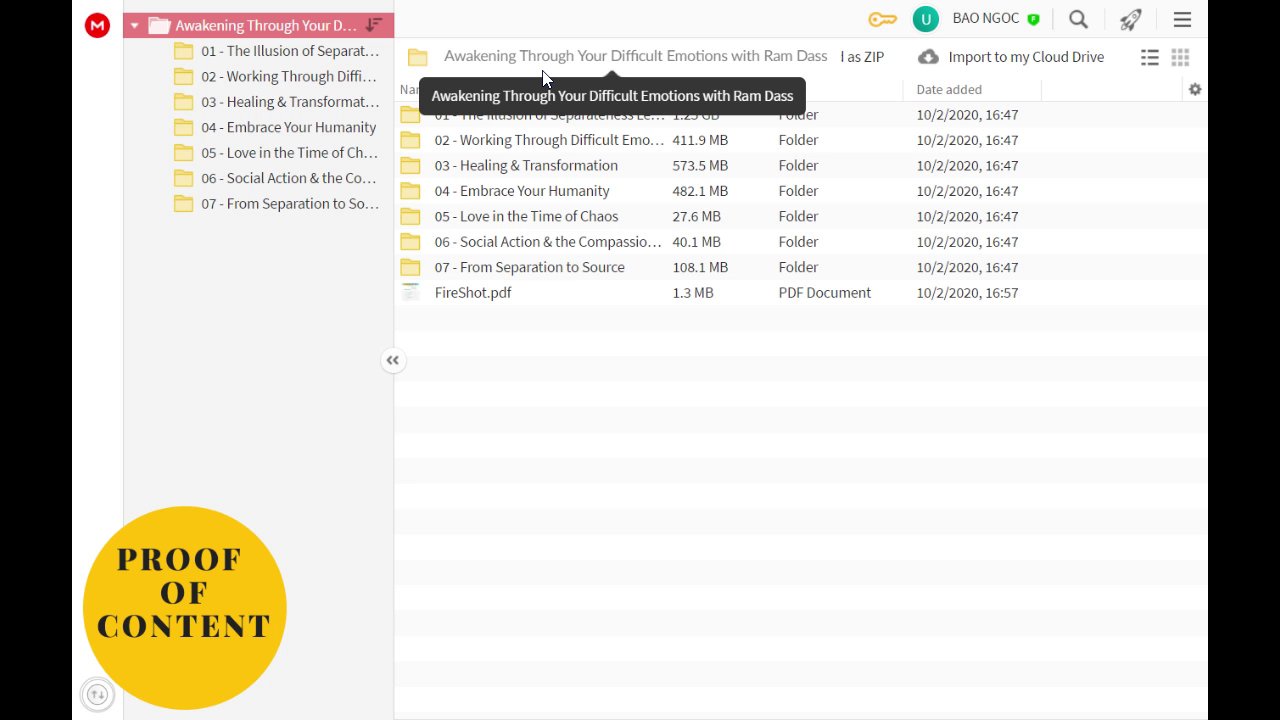Screen dimensions: 1280x720
Task: Click the 482.1 MB size cell
Action: click(x=700, y=191)
